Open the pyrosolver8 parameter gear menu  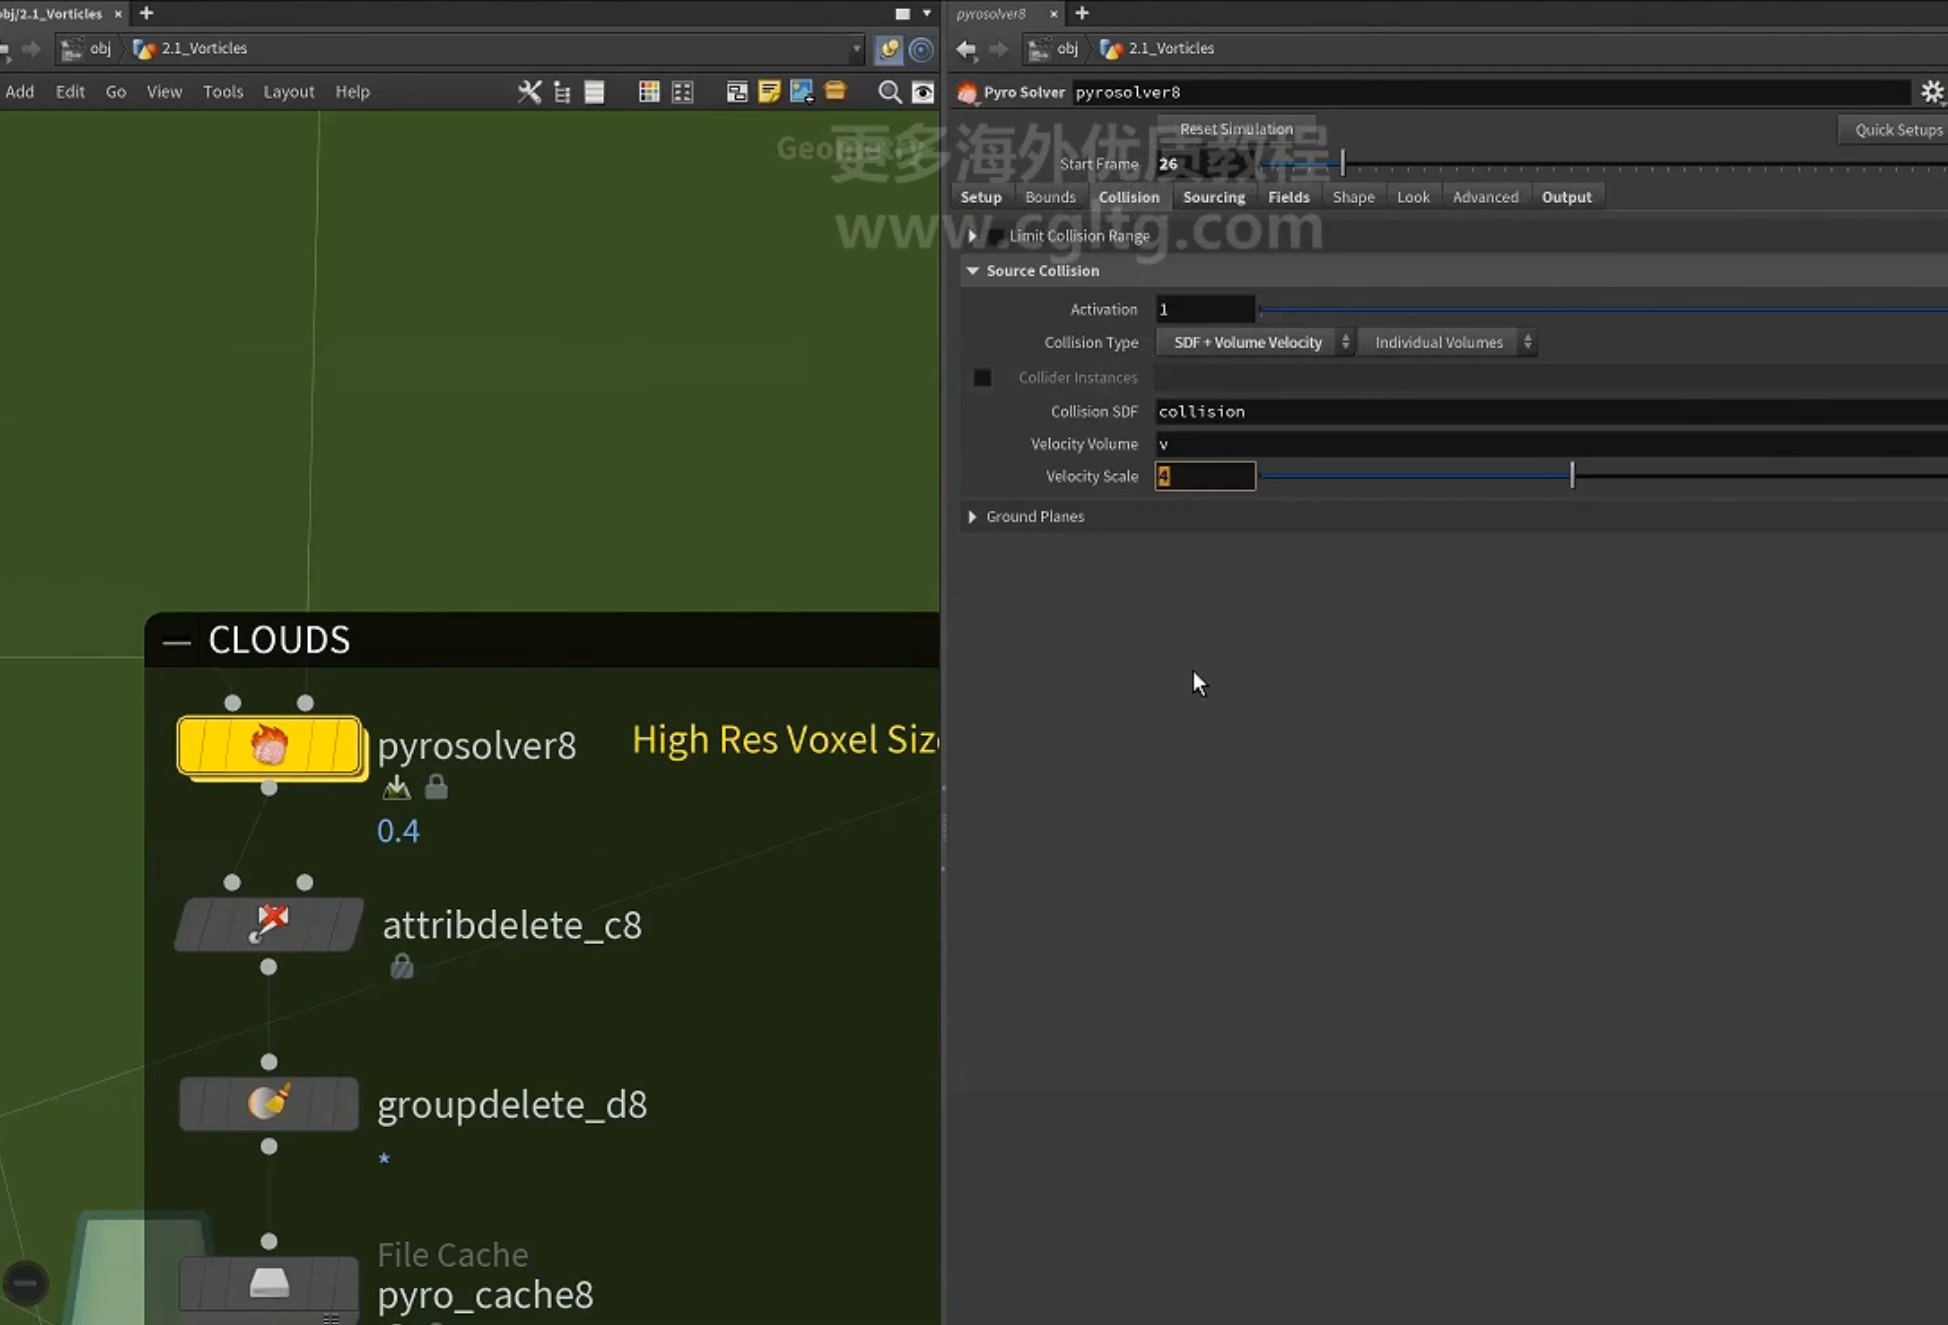[x=1932, y=92]
